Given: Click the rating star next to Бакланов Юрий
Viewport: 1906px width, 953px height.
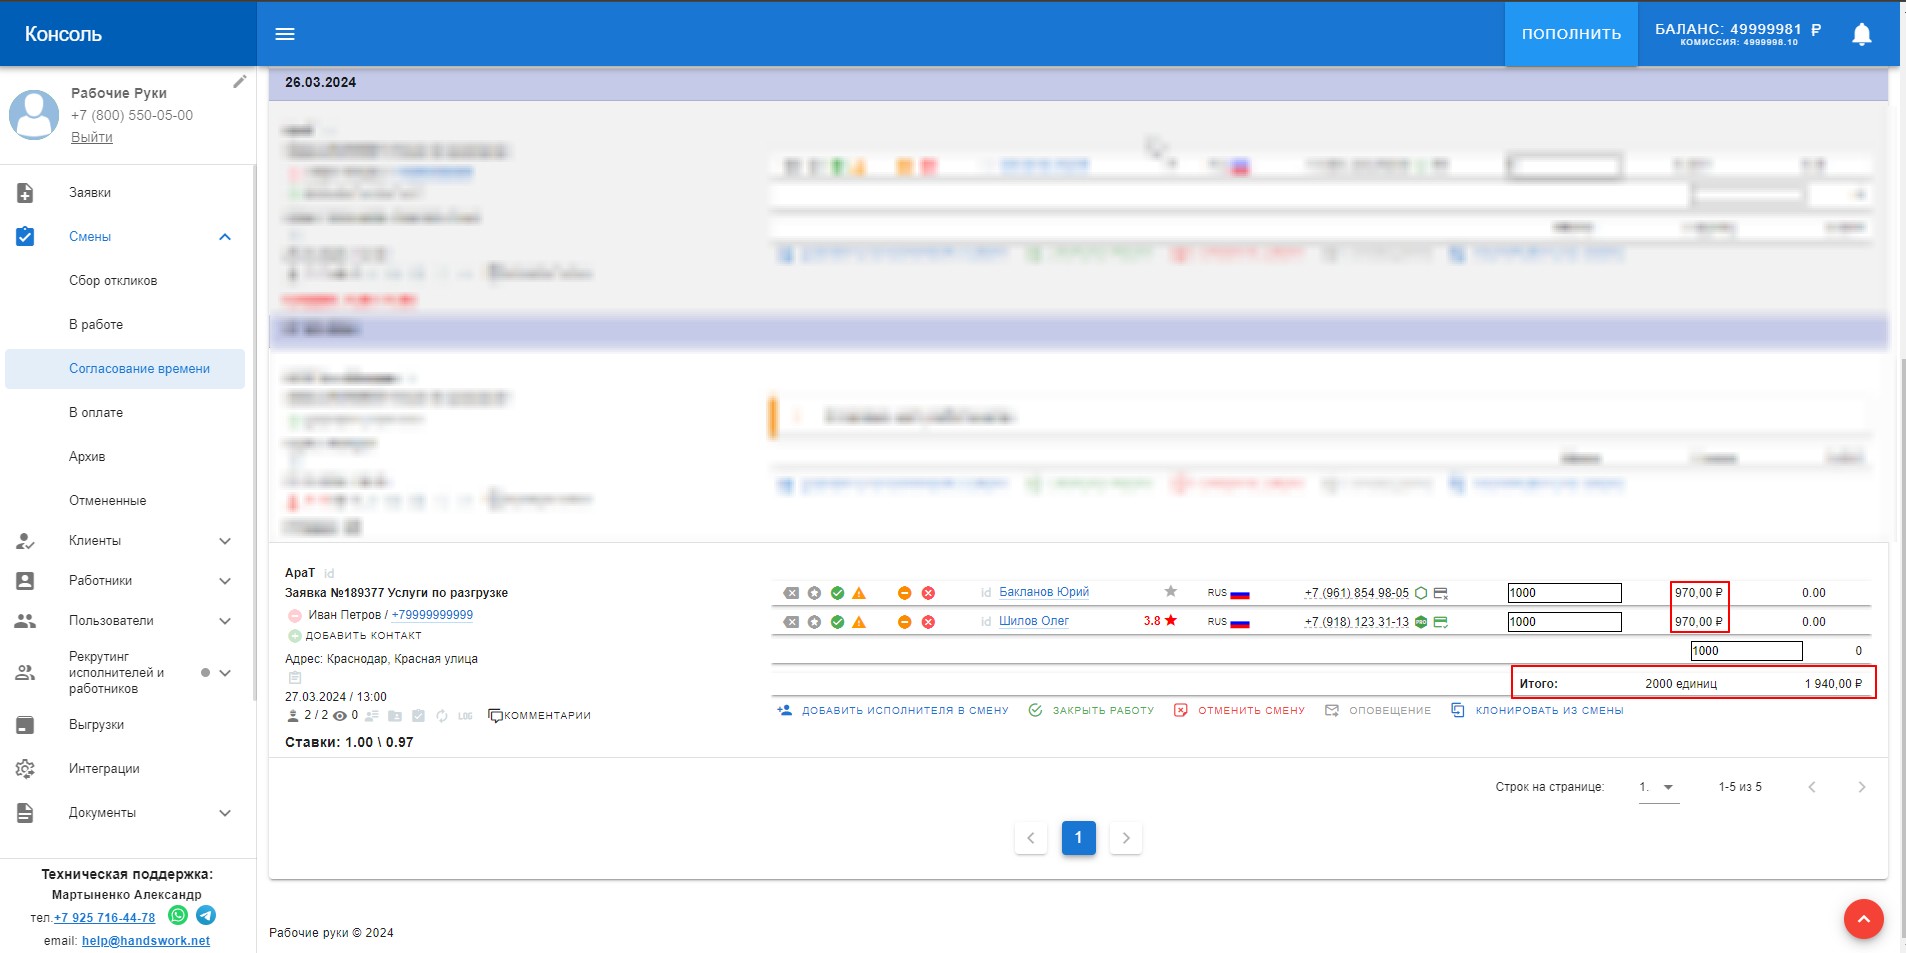Looking at the screenshot, I should [1171, 591].
